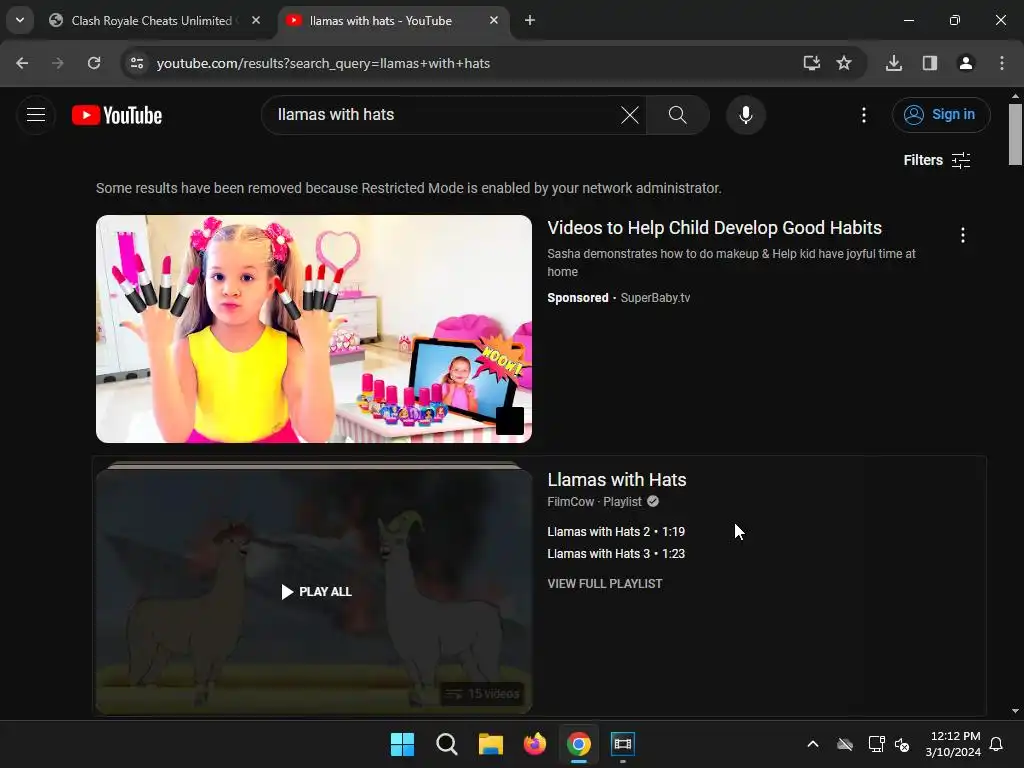View full playlist
The width and height of the screenshot is (1024, 768).
(x=605, y=584)
